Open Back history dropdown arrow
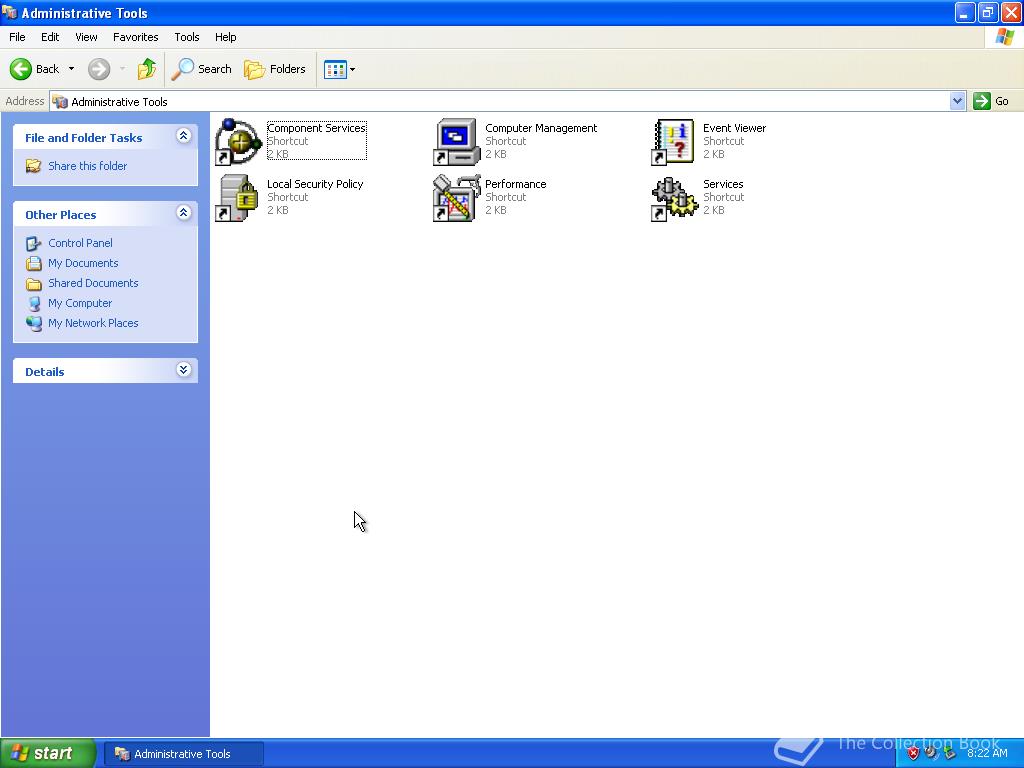This screenshot has width=1024, height=768. [71, 69]
